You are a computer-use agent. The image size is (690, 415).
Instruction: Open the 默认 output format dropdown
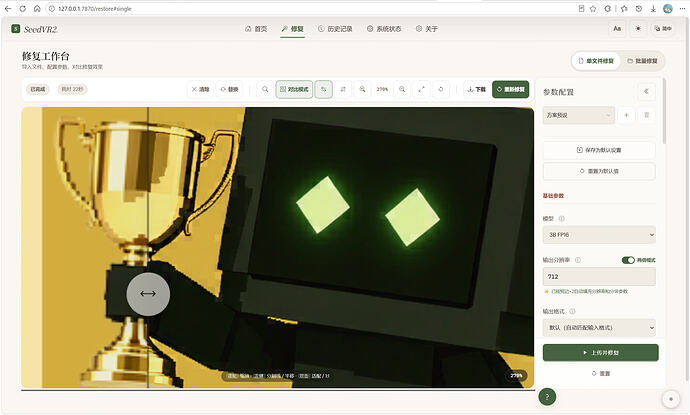pos(599,327)
